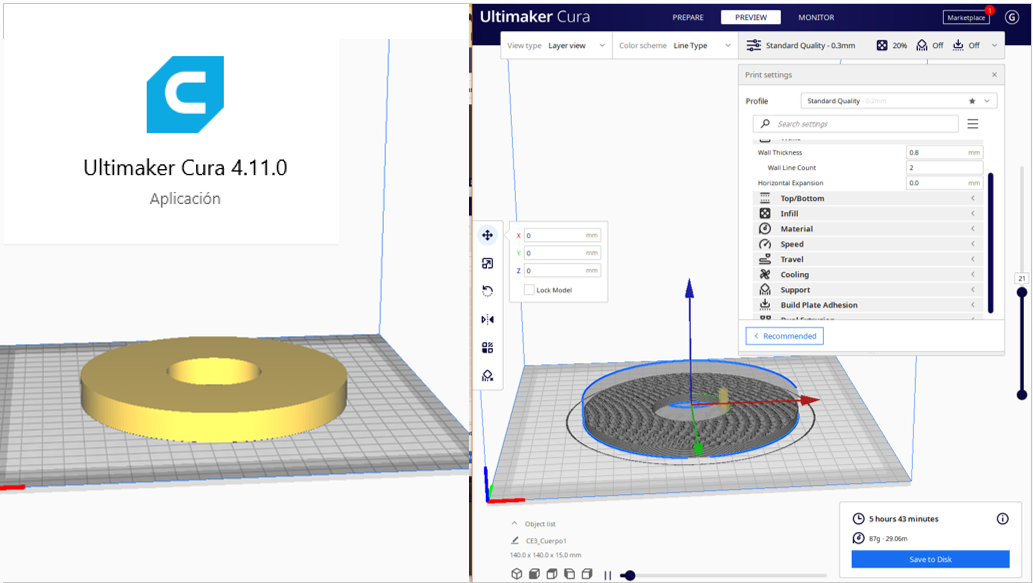
Task: Click the Horizontal Expansion value field
Action: [x=944, y=182]
